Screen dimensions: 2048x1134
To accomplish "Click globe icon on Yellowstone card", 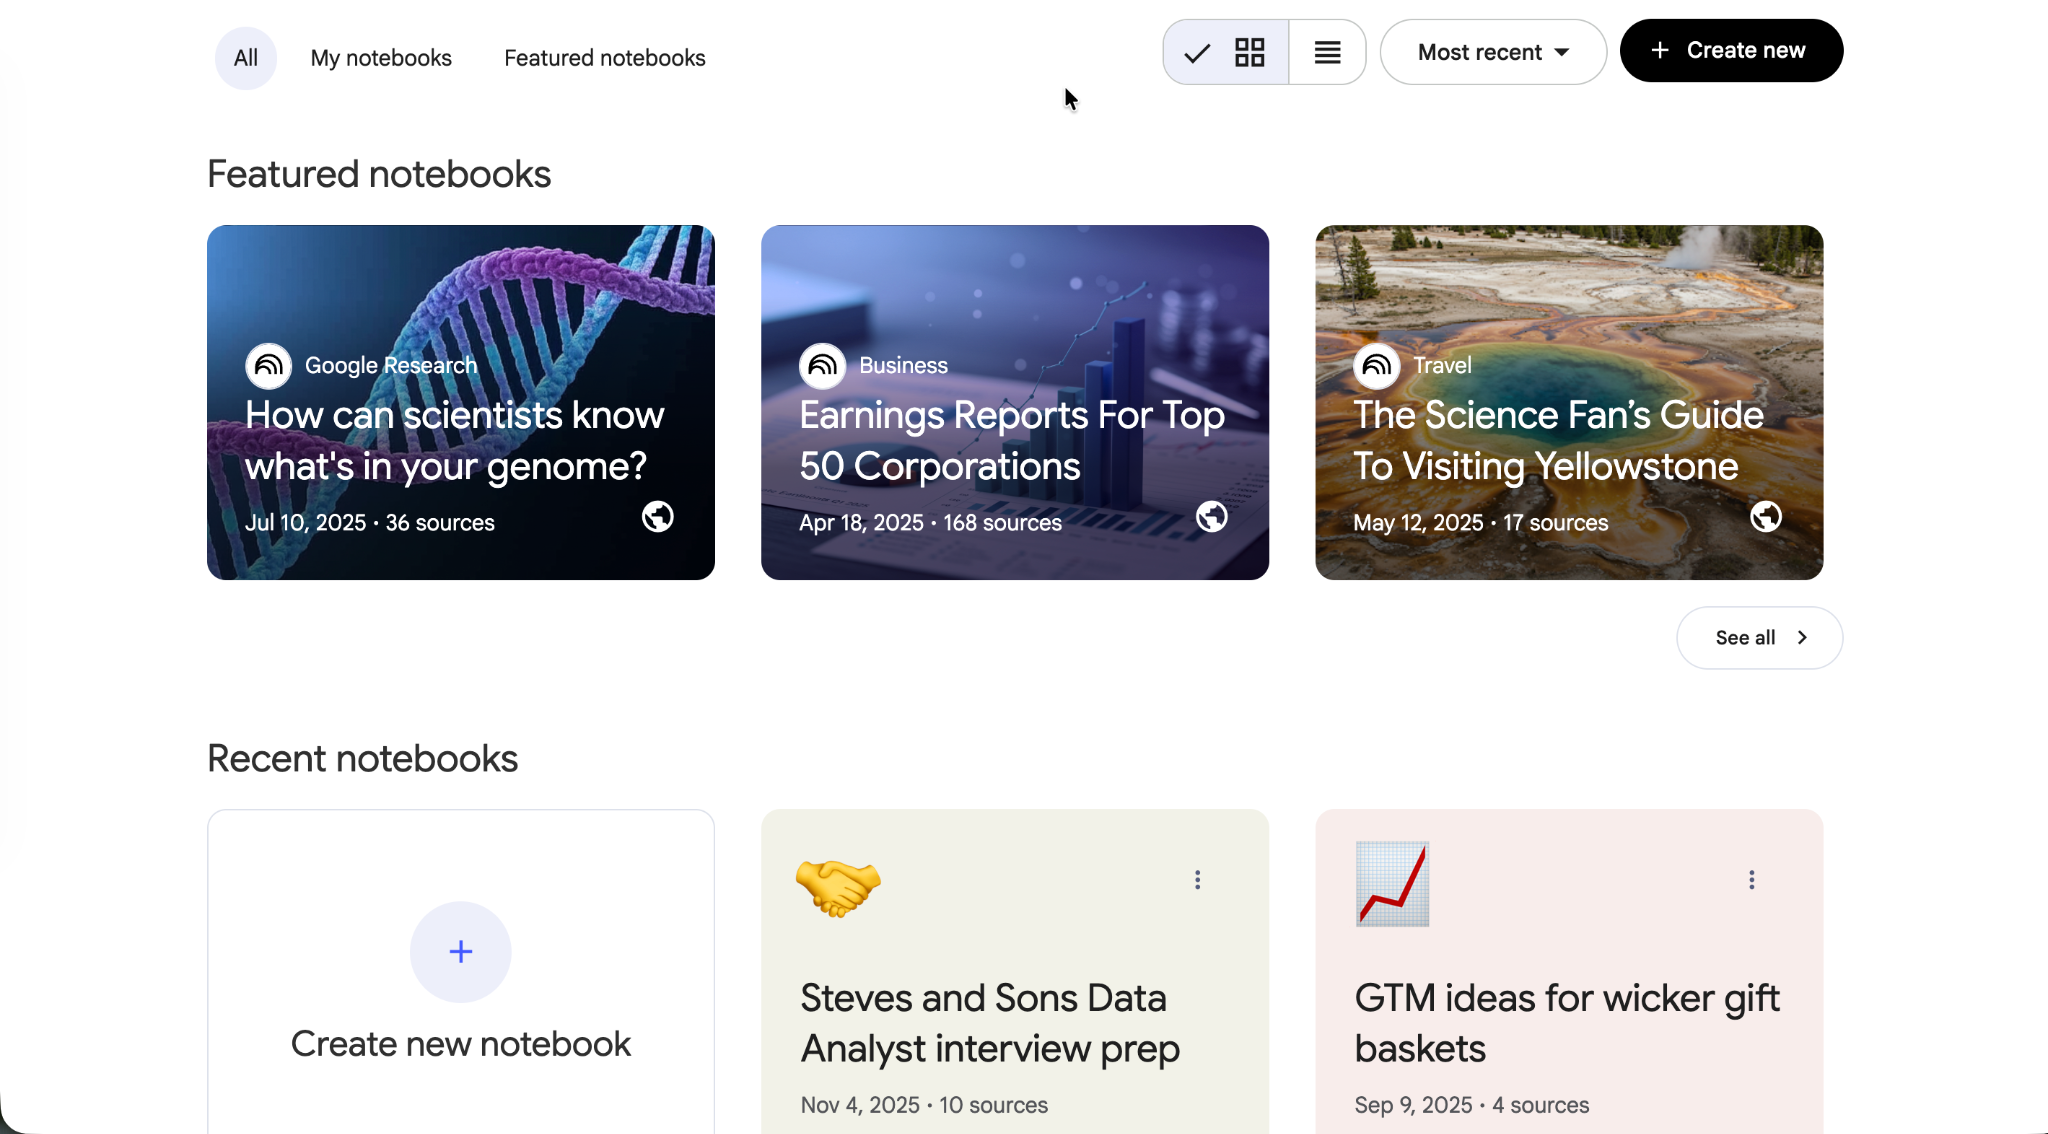I will point(1765,517).
